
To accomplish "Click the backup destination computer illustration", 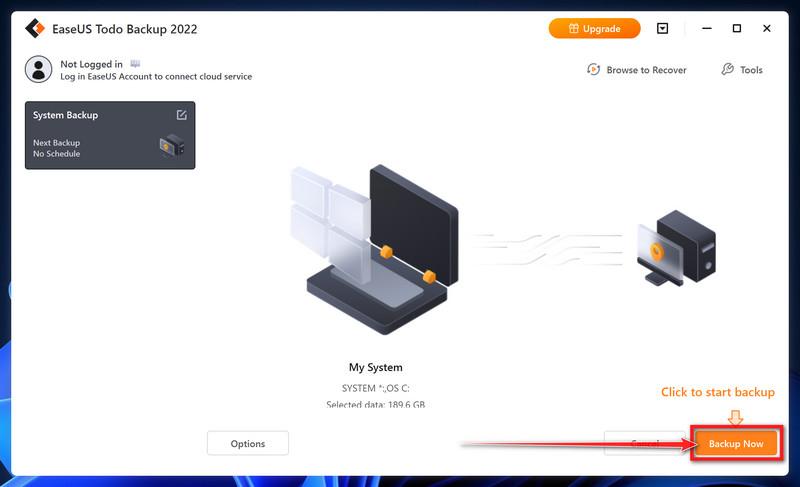I will point(677,247).
